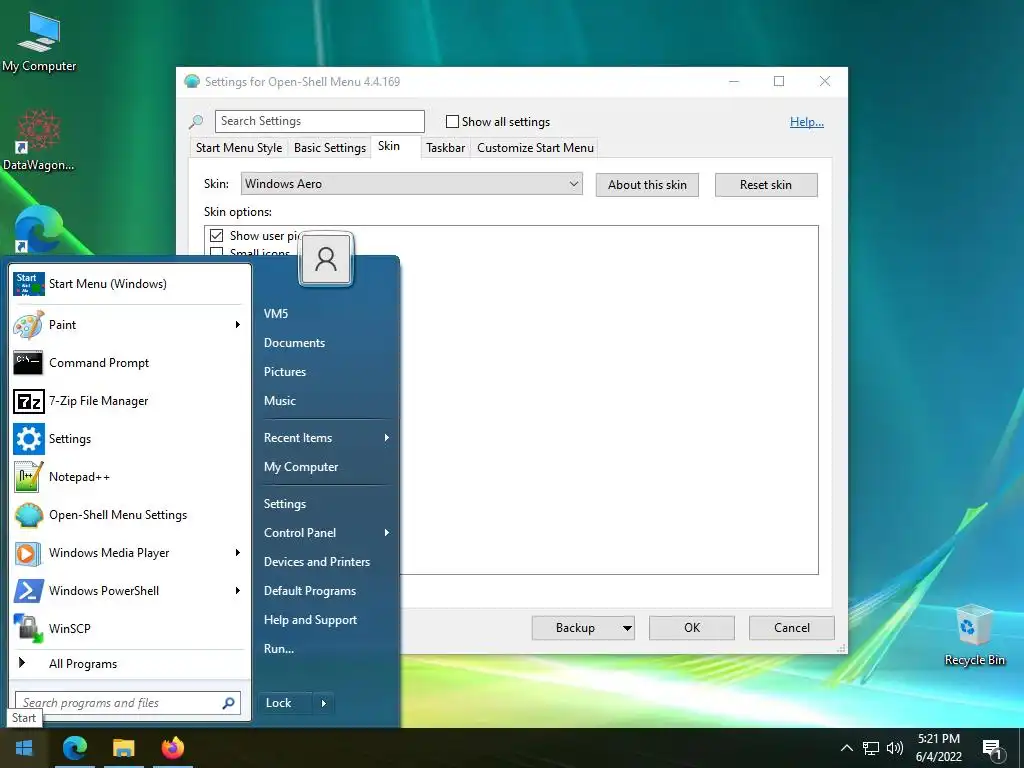Click the user picture icon

[326, 259]
